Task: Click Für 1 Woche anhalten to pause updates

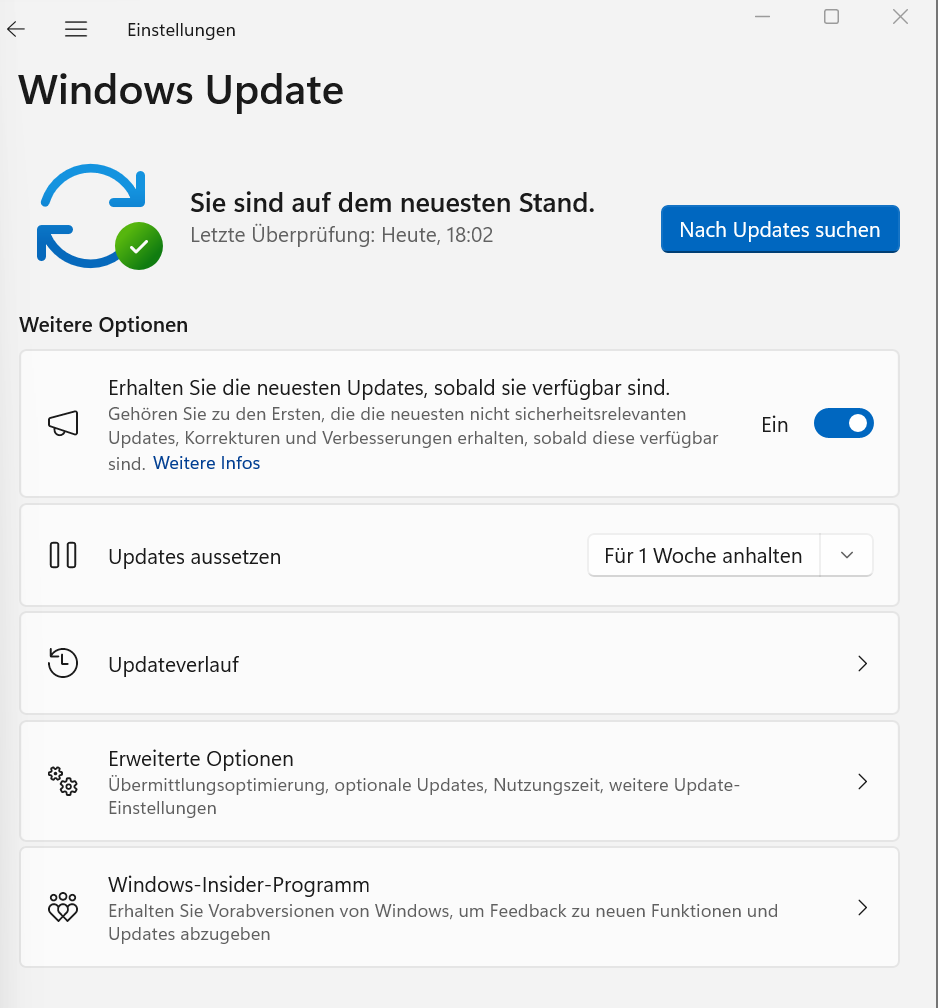Action: tap(703, 555)
